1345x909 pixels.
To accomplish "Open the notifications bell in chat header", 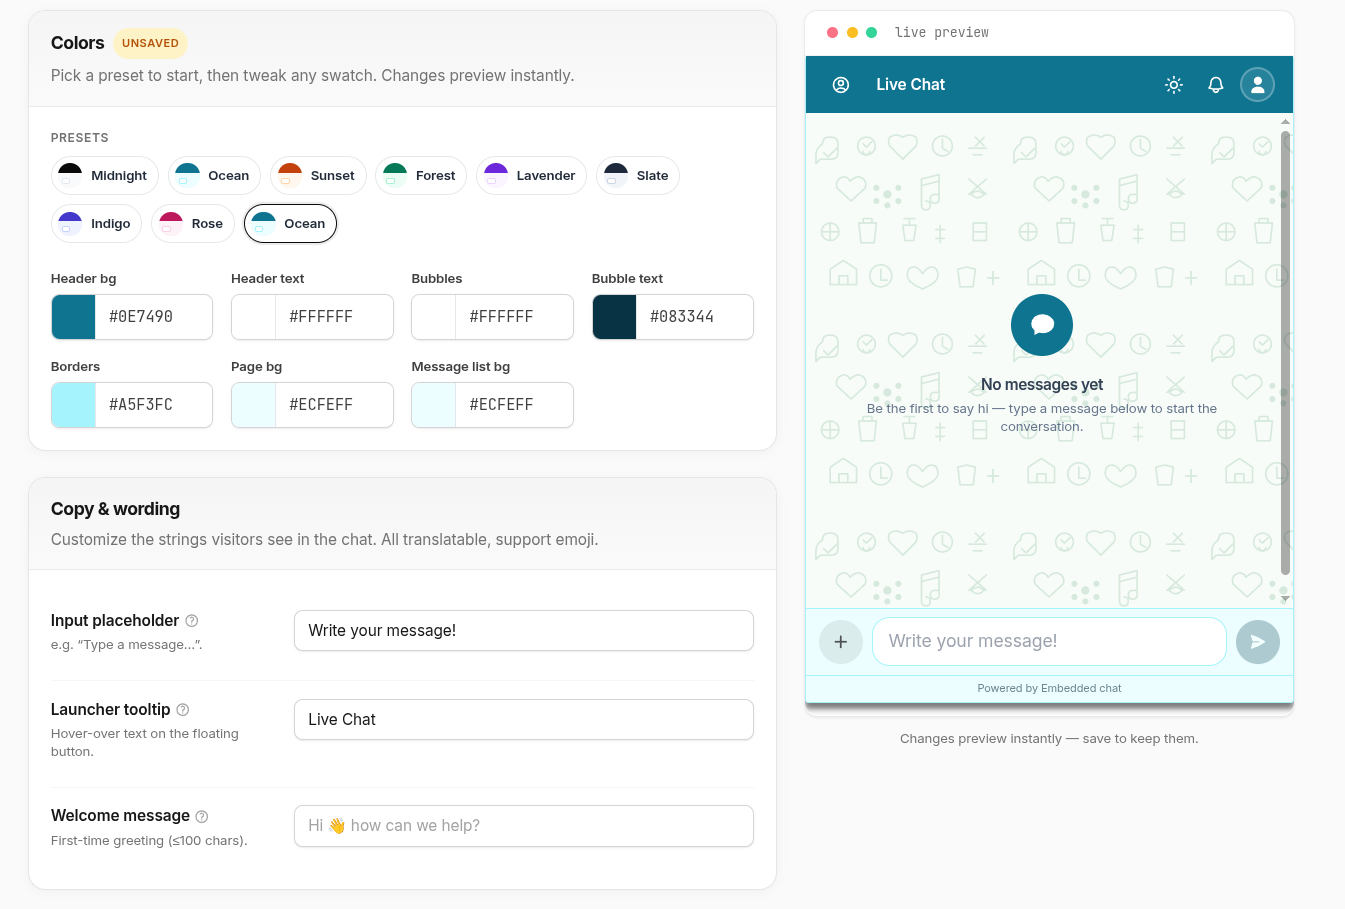I will 1216,85.
